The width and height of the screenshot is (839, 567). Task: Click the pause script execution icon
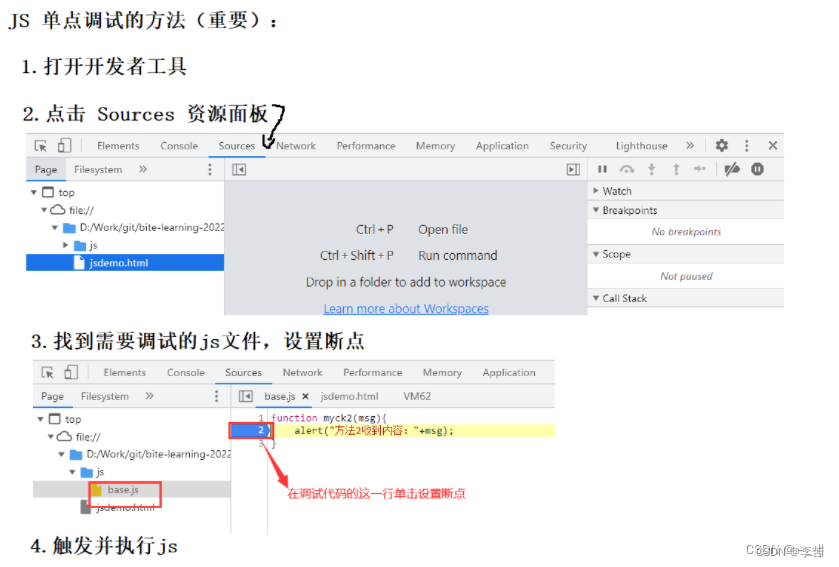602,170
